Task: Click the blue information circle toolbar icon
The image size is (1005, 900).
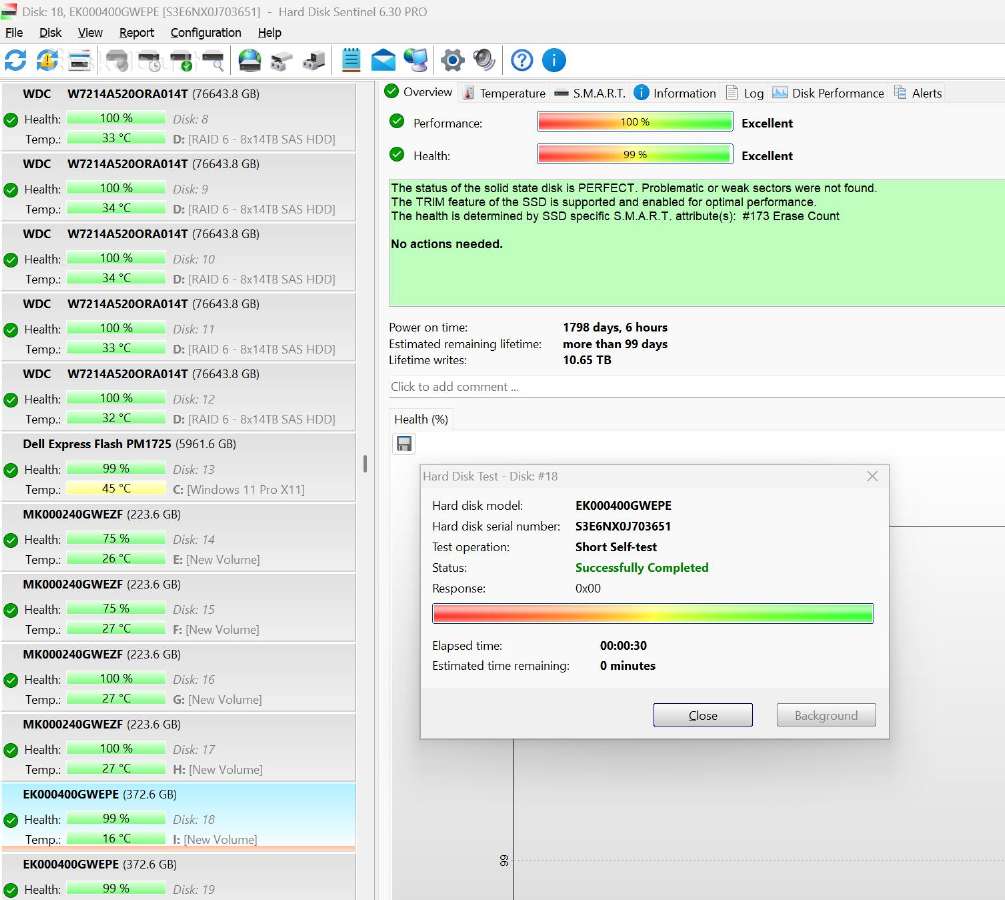Action: tap(554, 61)
